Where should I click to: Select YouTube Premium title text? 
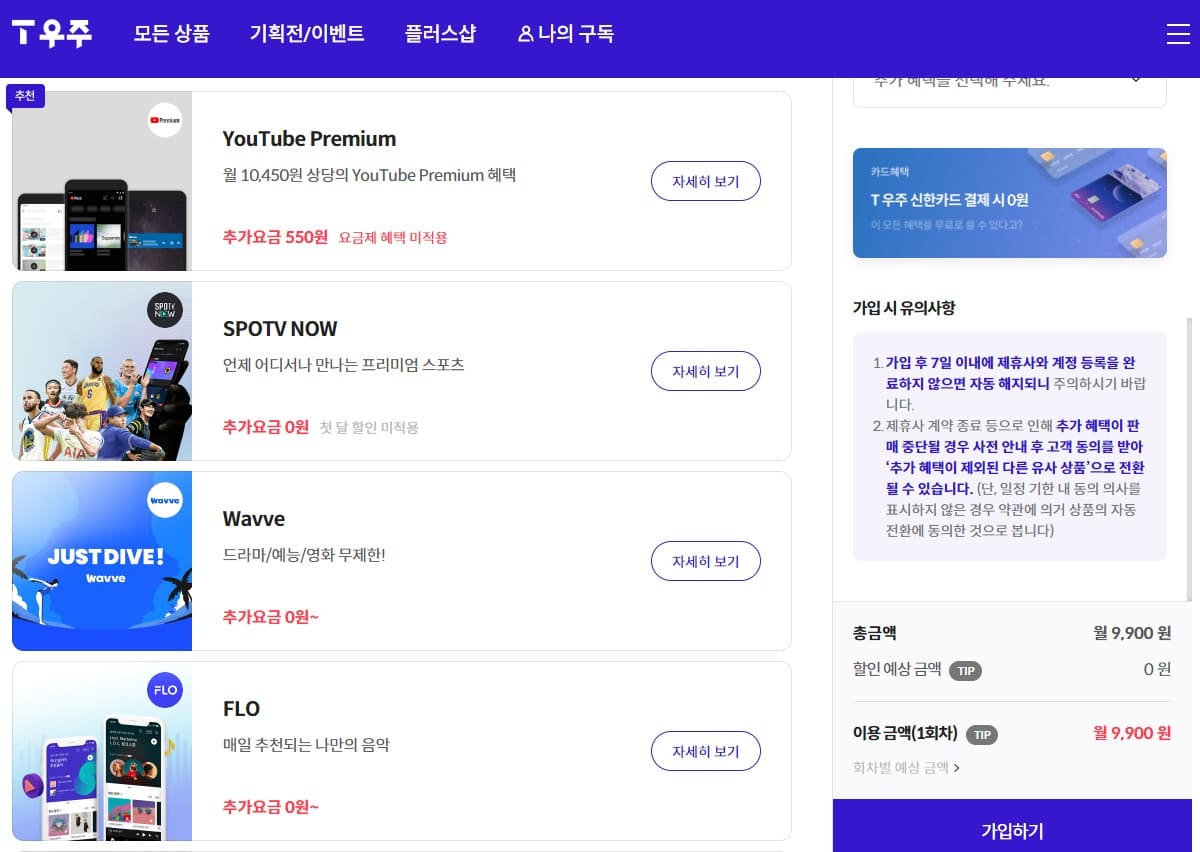(309, 139)
